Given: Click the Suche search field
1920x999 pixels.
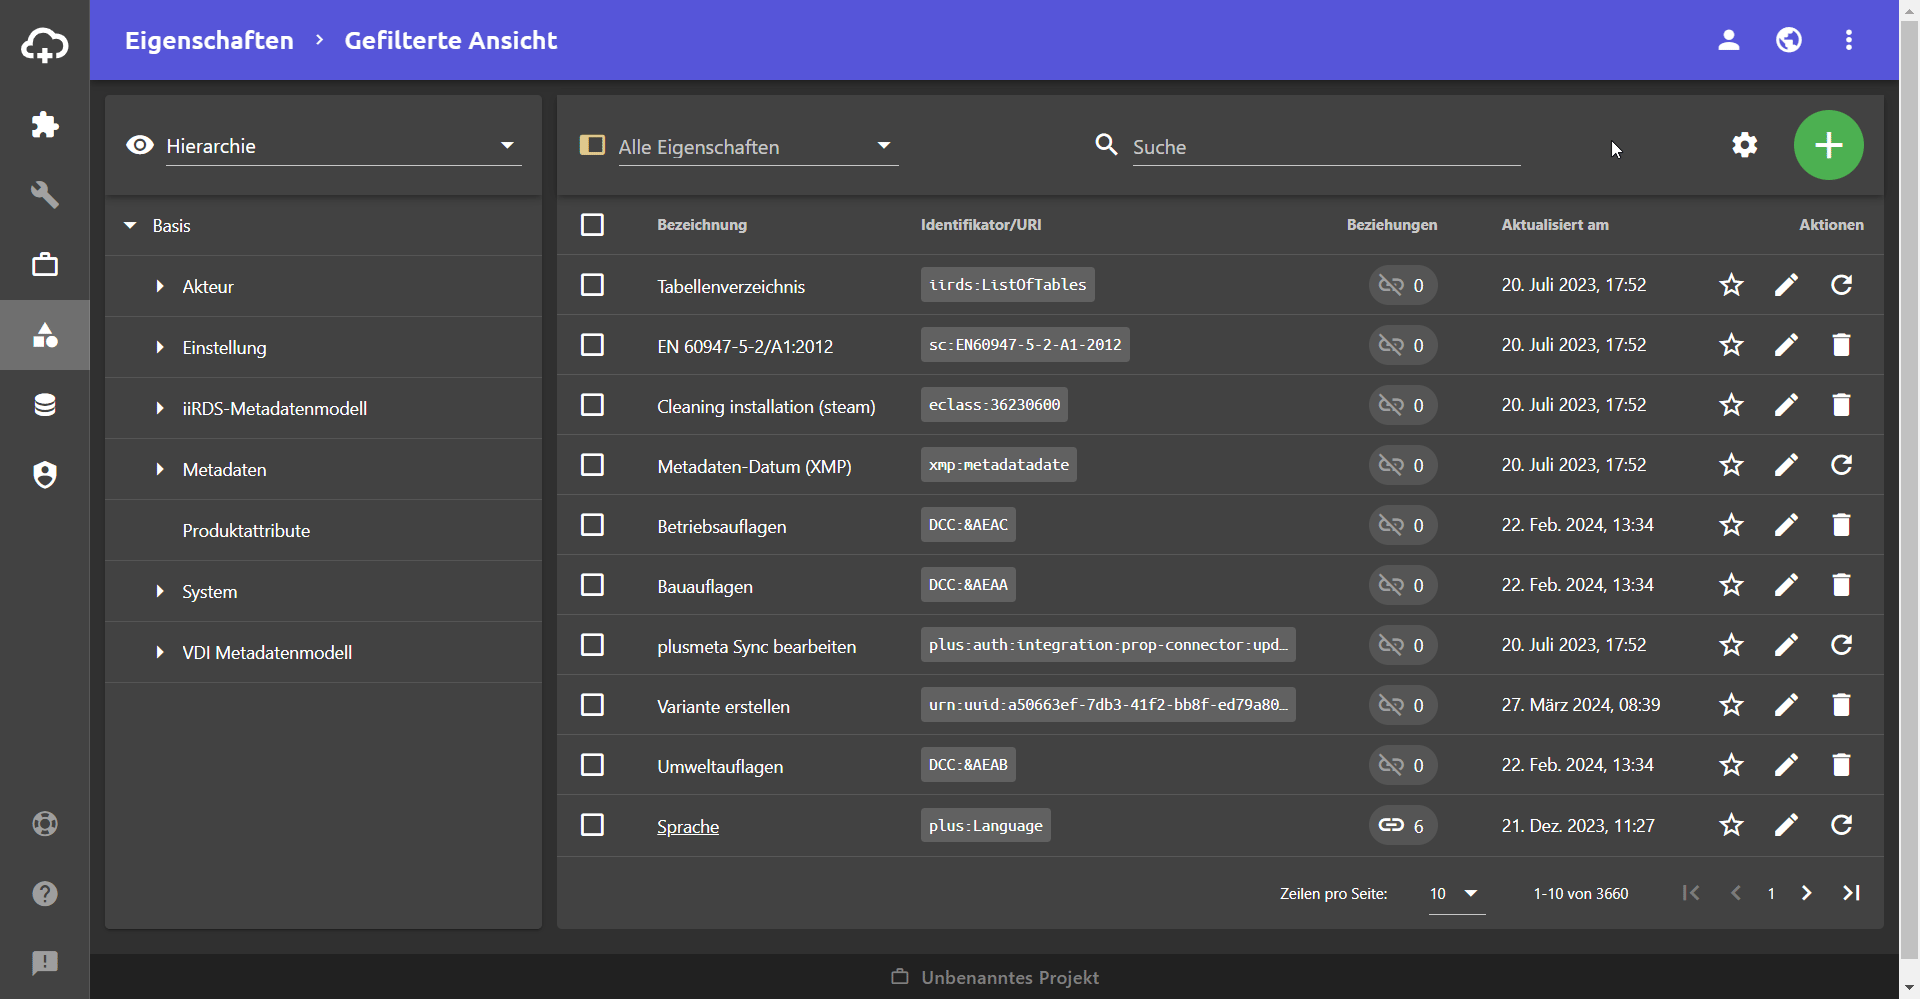Looking at the screenshot, I should [x=1326, y=147].
